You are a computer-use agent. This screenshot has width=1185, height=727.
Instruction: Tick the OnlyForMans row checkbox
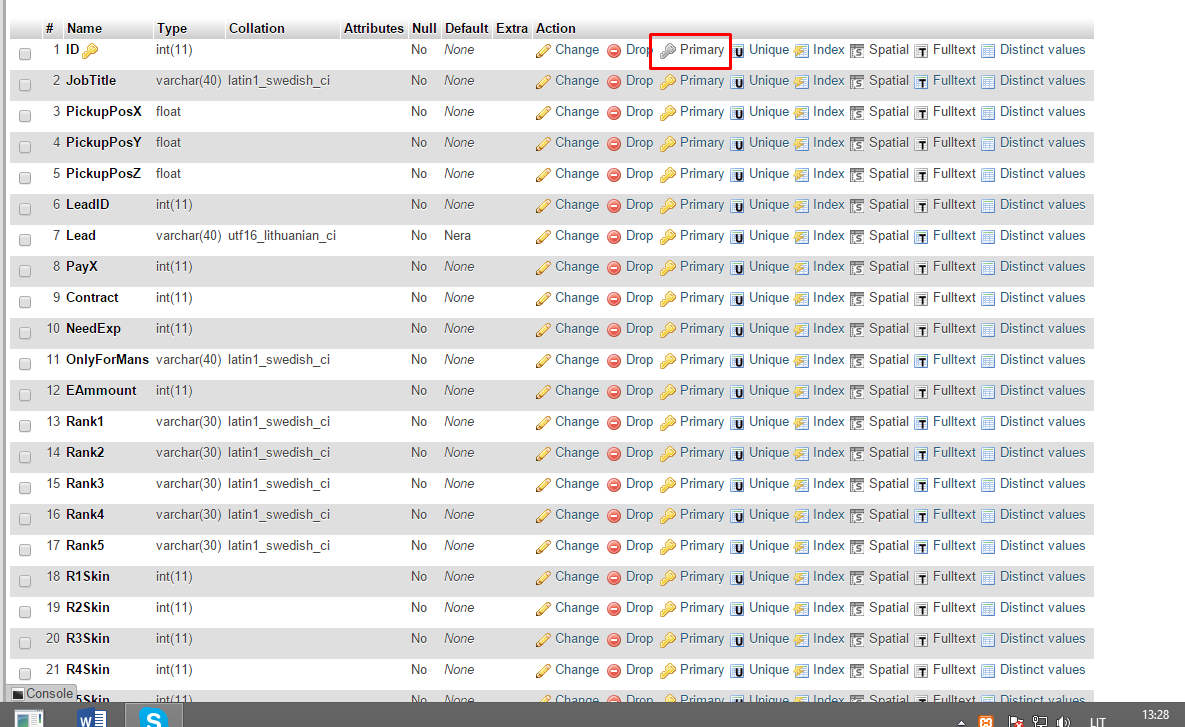pyautogui.click(x=25, y=364)
